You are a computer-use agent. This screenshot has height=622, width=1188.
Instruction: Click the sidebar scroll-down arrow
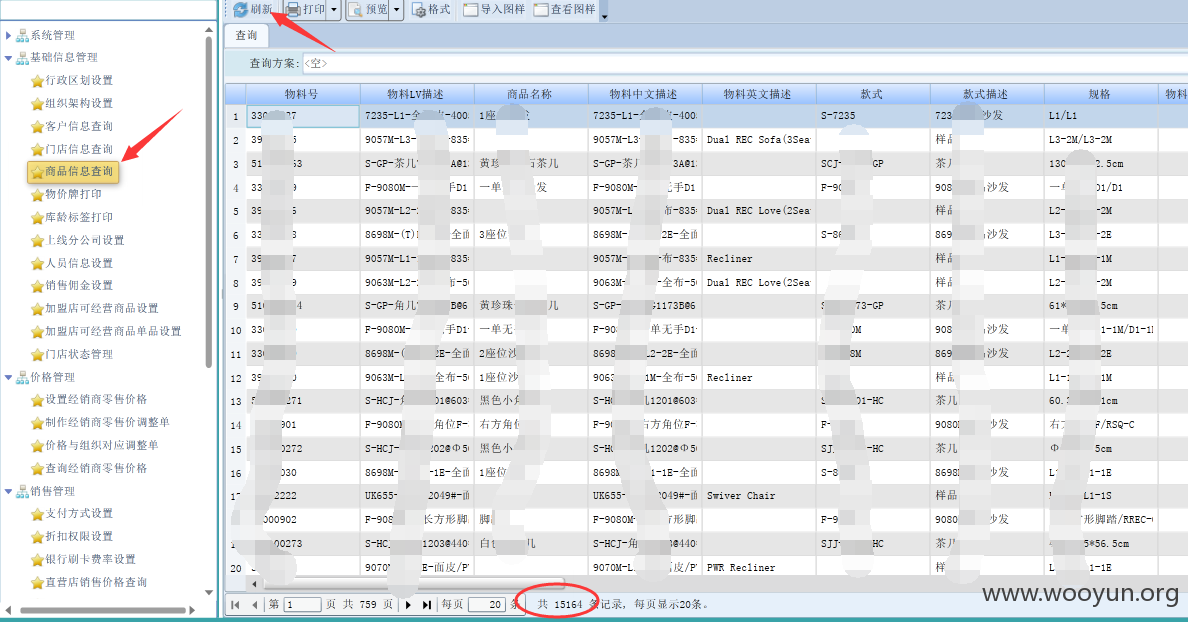point(209,592)
